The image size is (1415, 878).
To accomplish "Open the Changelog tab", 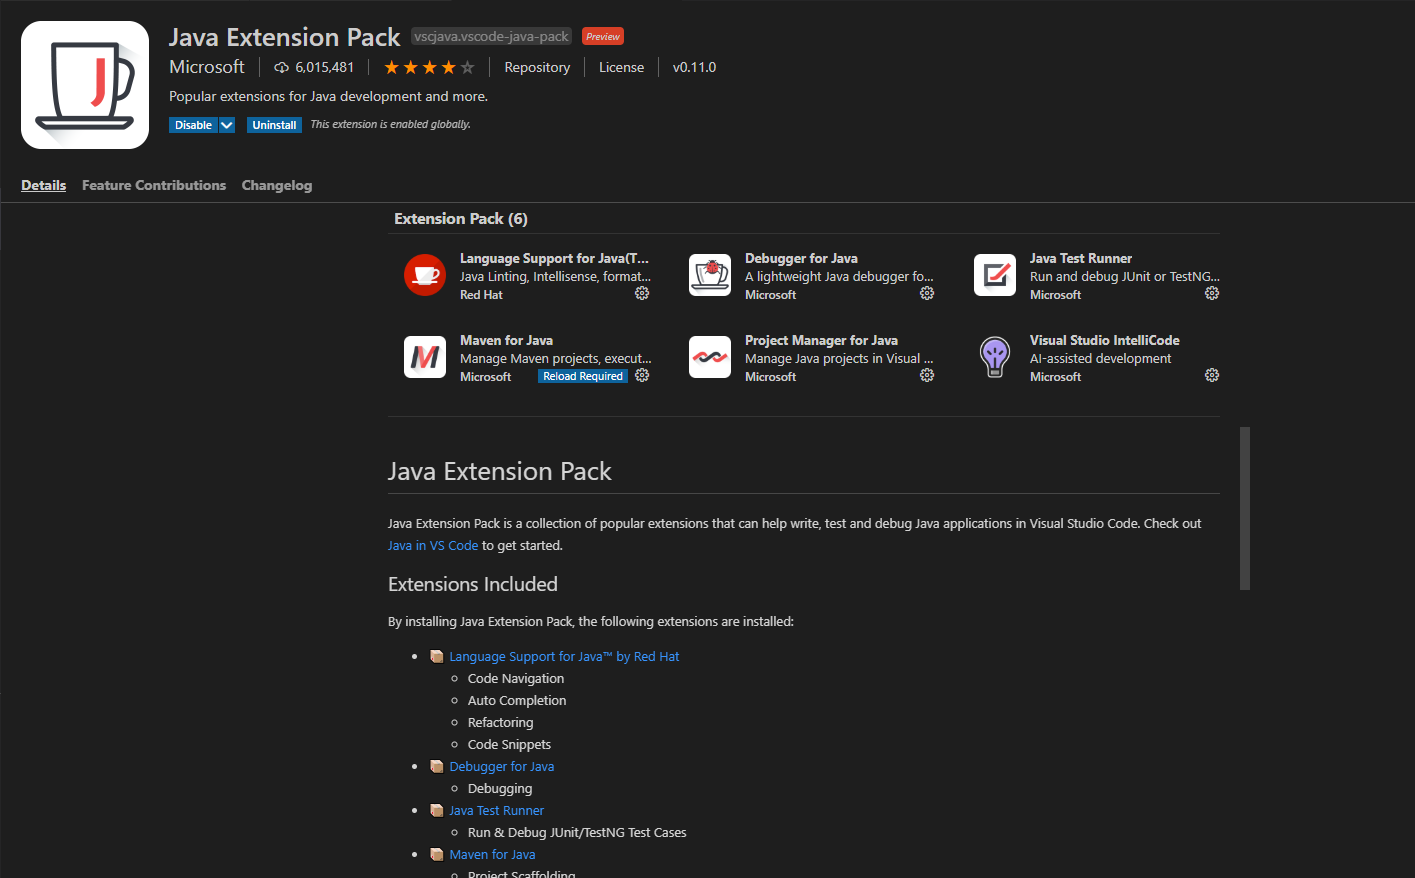I will (x=277, y=185).
